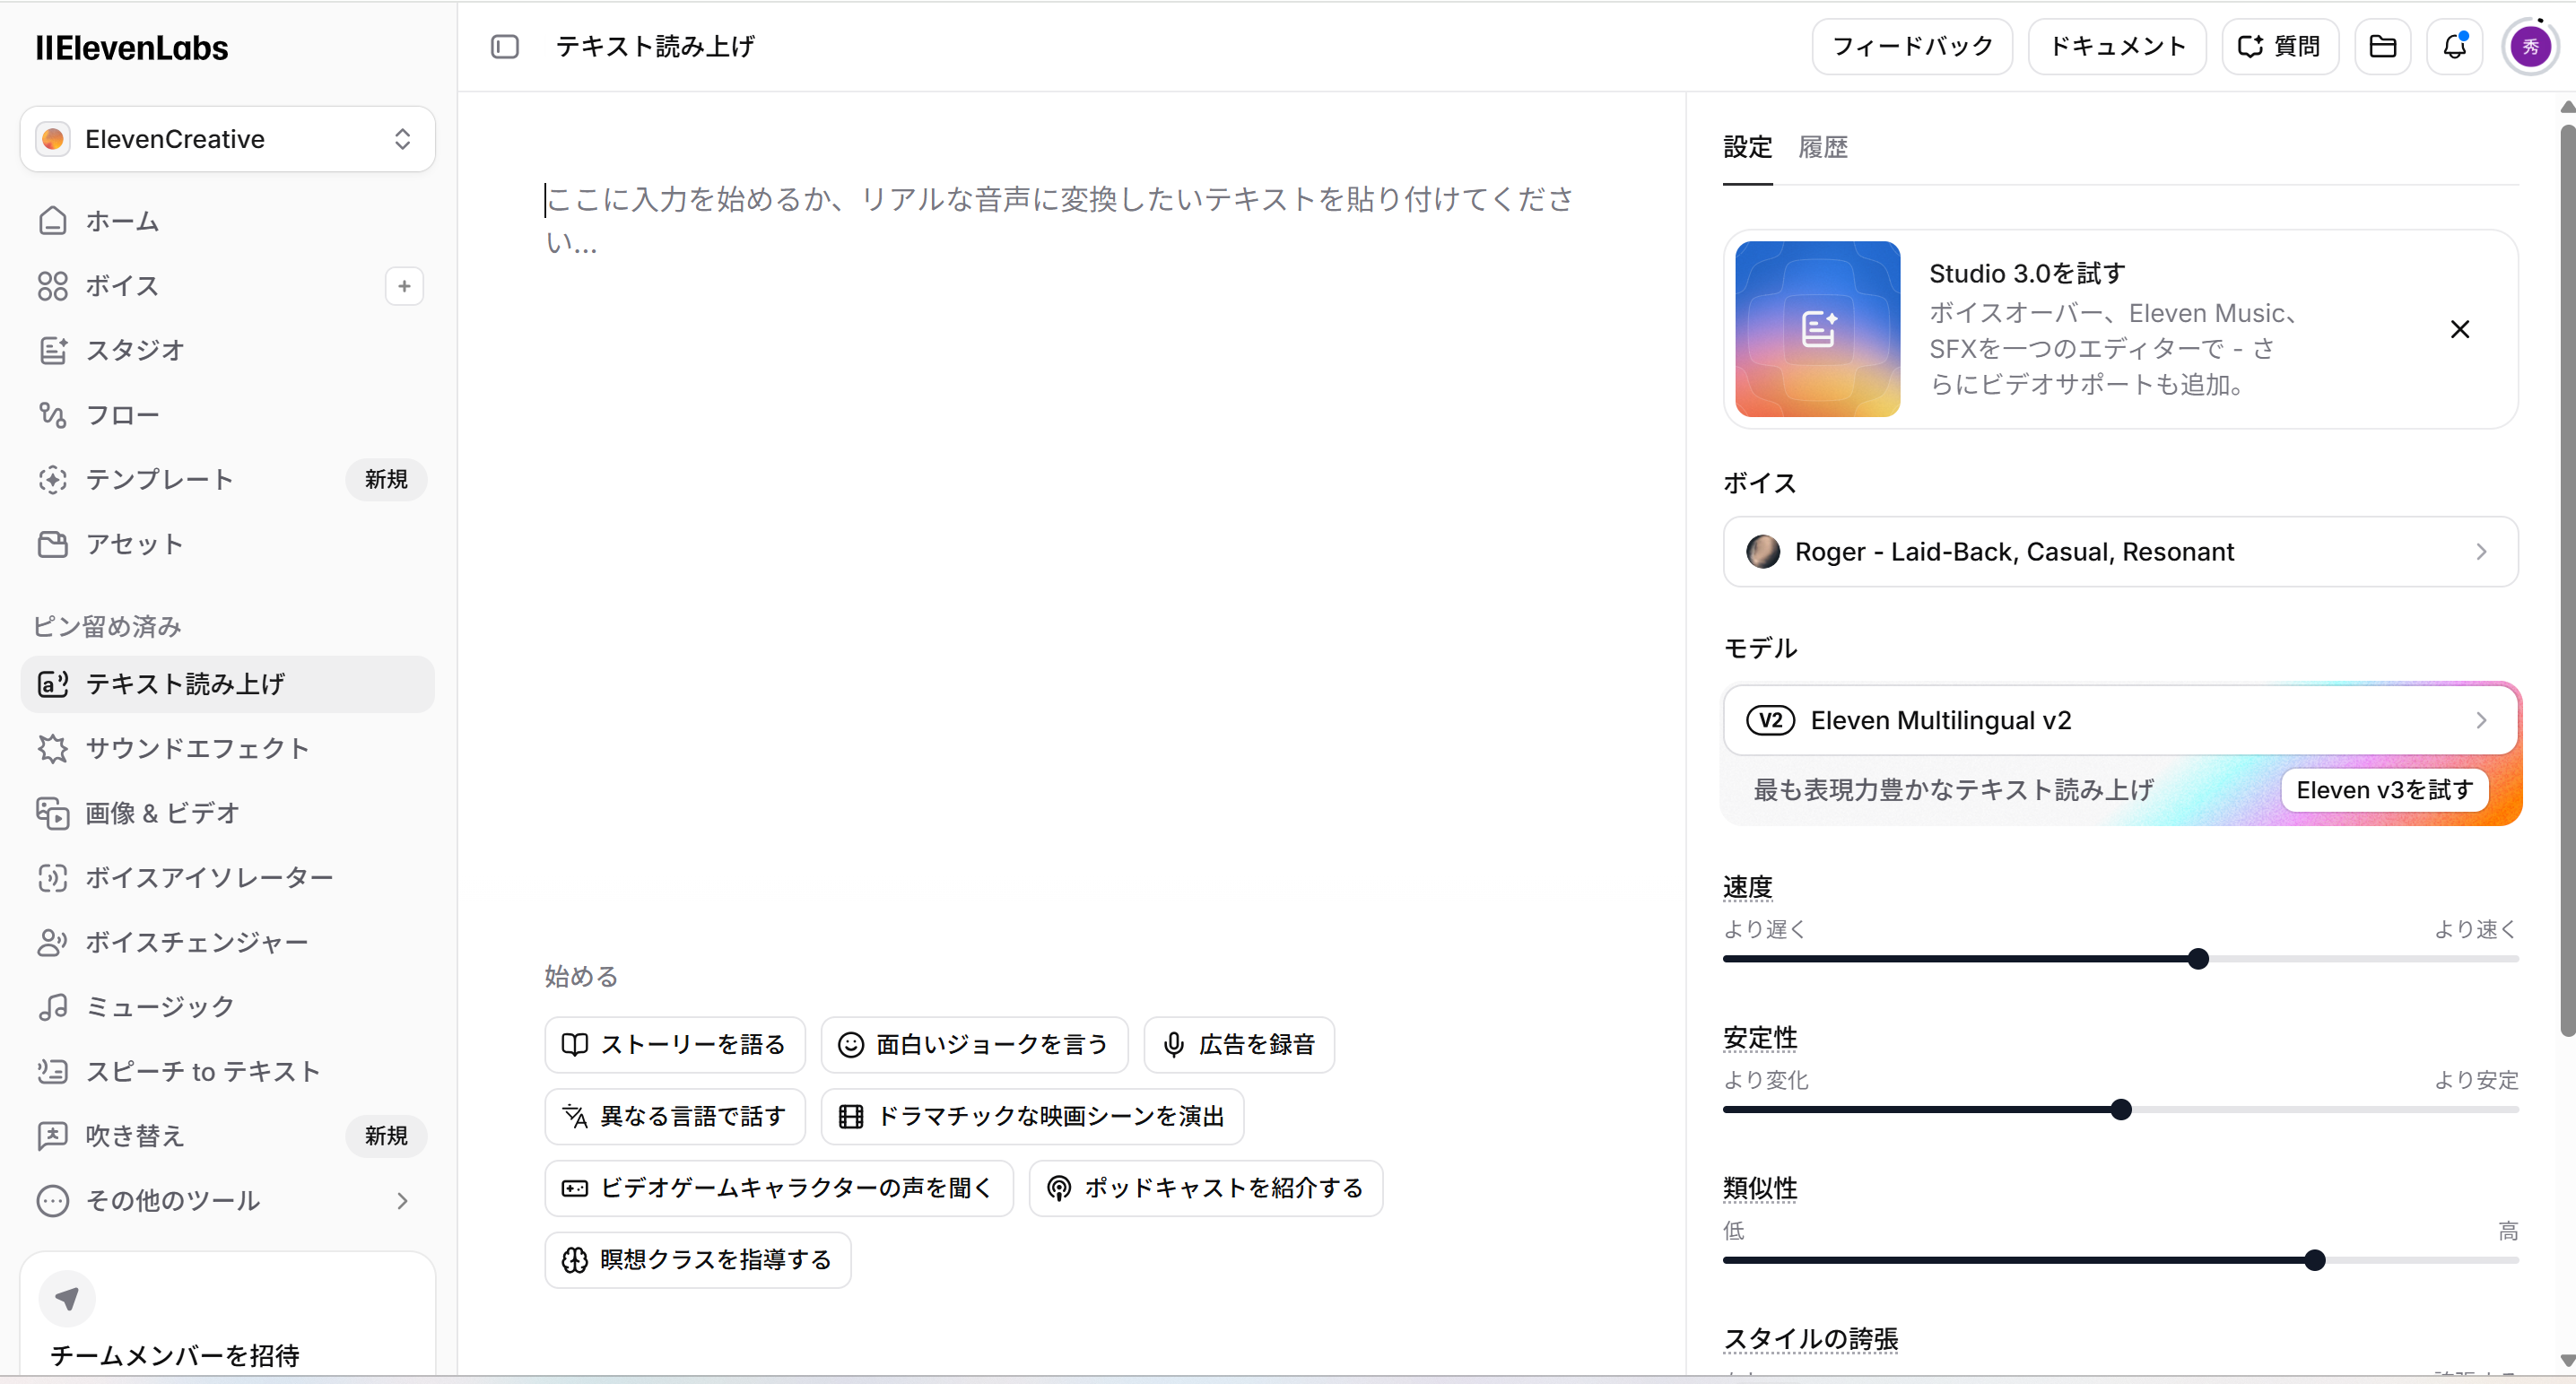Choose ポッドキャストを紹介する prompt

click(x=1205, y=1188)
